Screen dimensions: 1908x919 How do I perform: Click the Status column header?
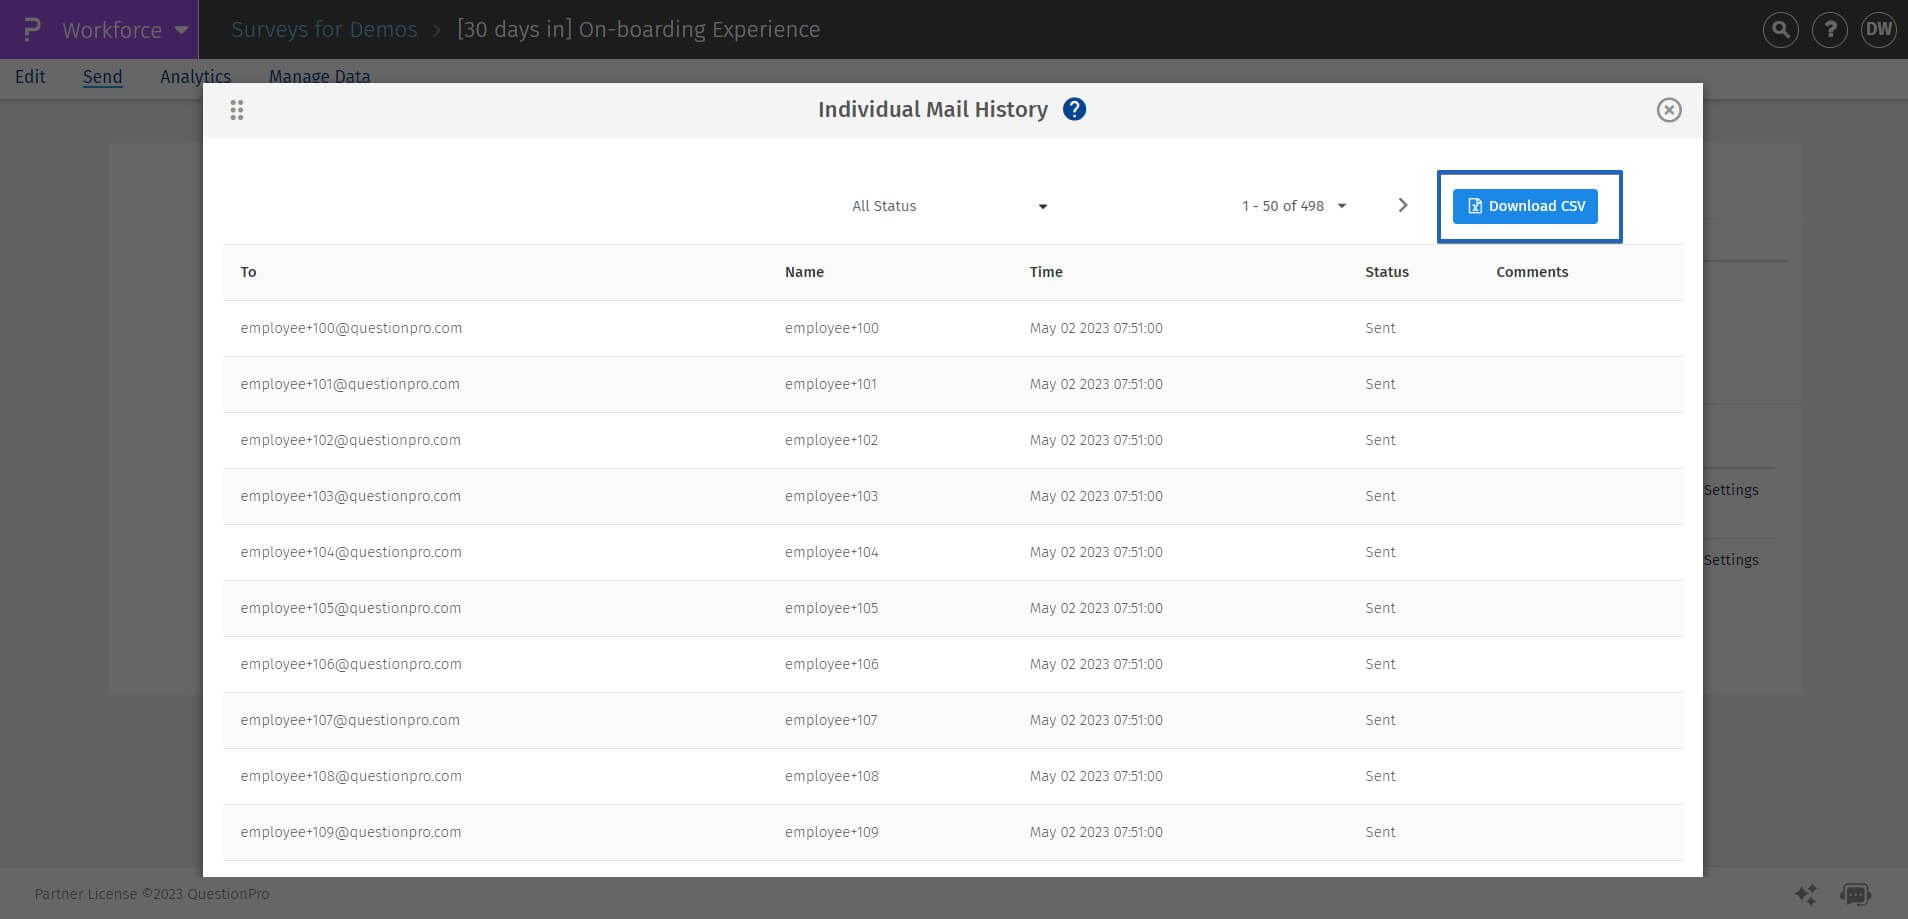point(1386,272)
